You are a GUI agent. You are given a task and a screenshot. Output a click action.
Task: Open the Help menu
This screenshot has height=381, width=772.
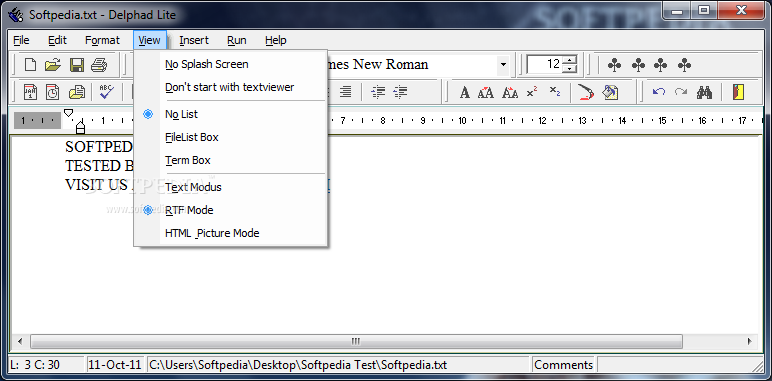pos(276,40)
